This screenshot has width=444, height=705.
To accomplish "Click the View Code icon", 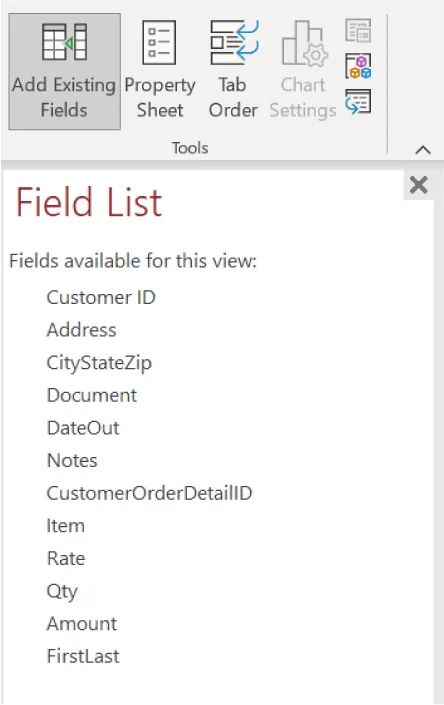I will point(358,66).
